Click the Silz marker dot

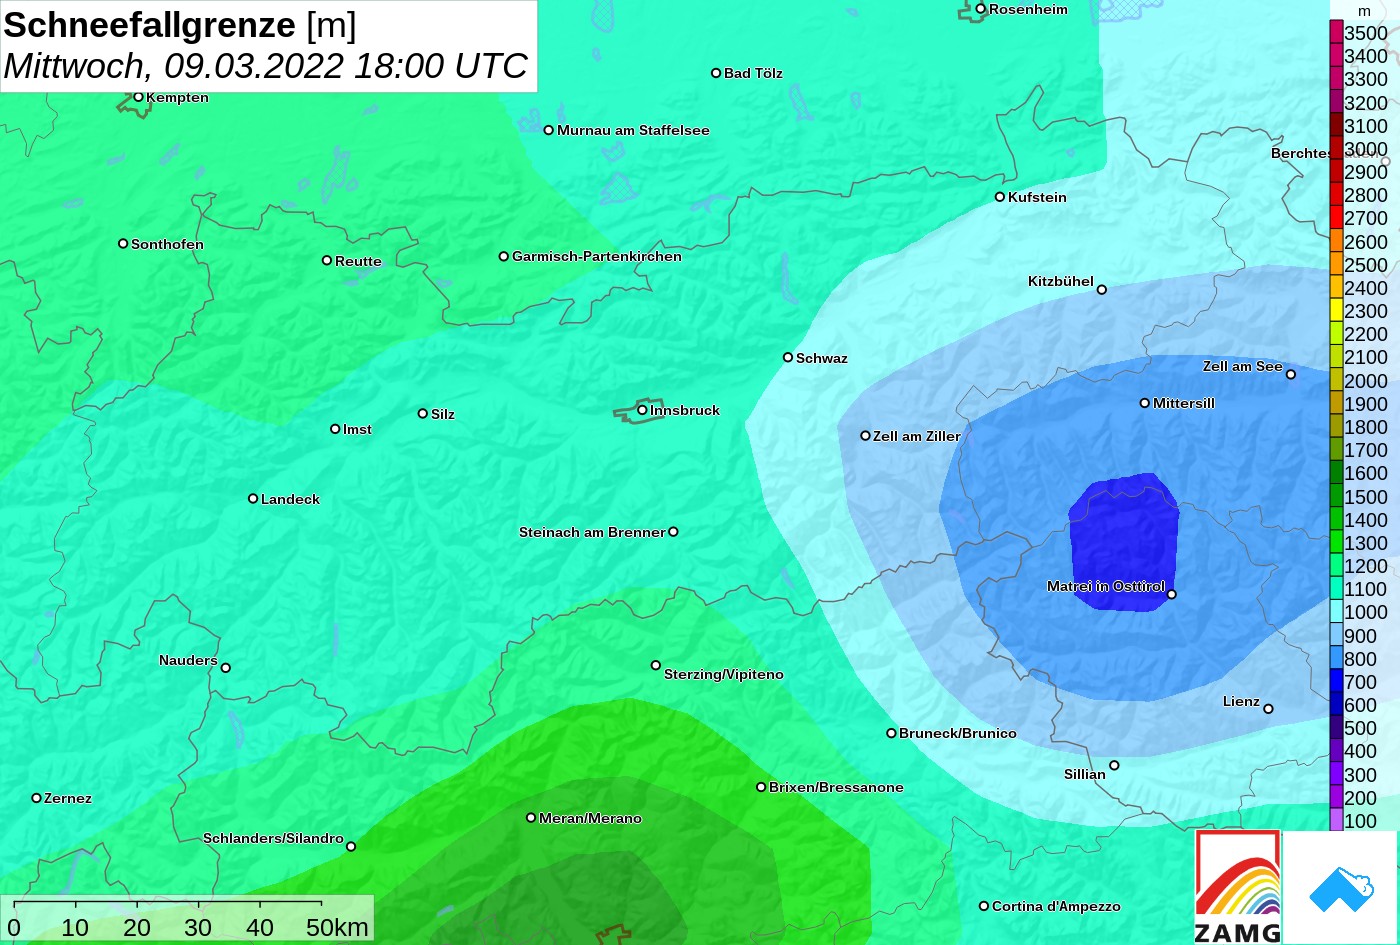(x=423, y=413)
